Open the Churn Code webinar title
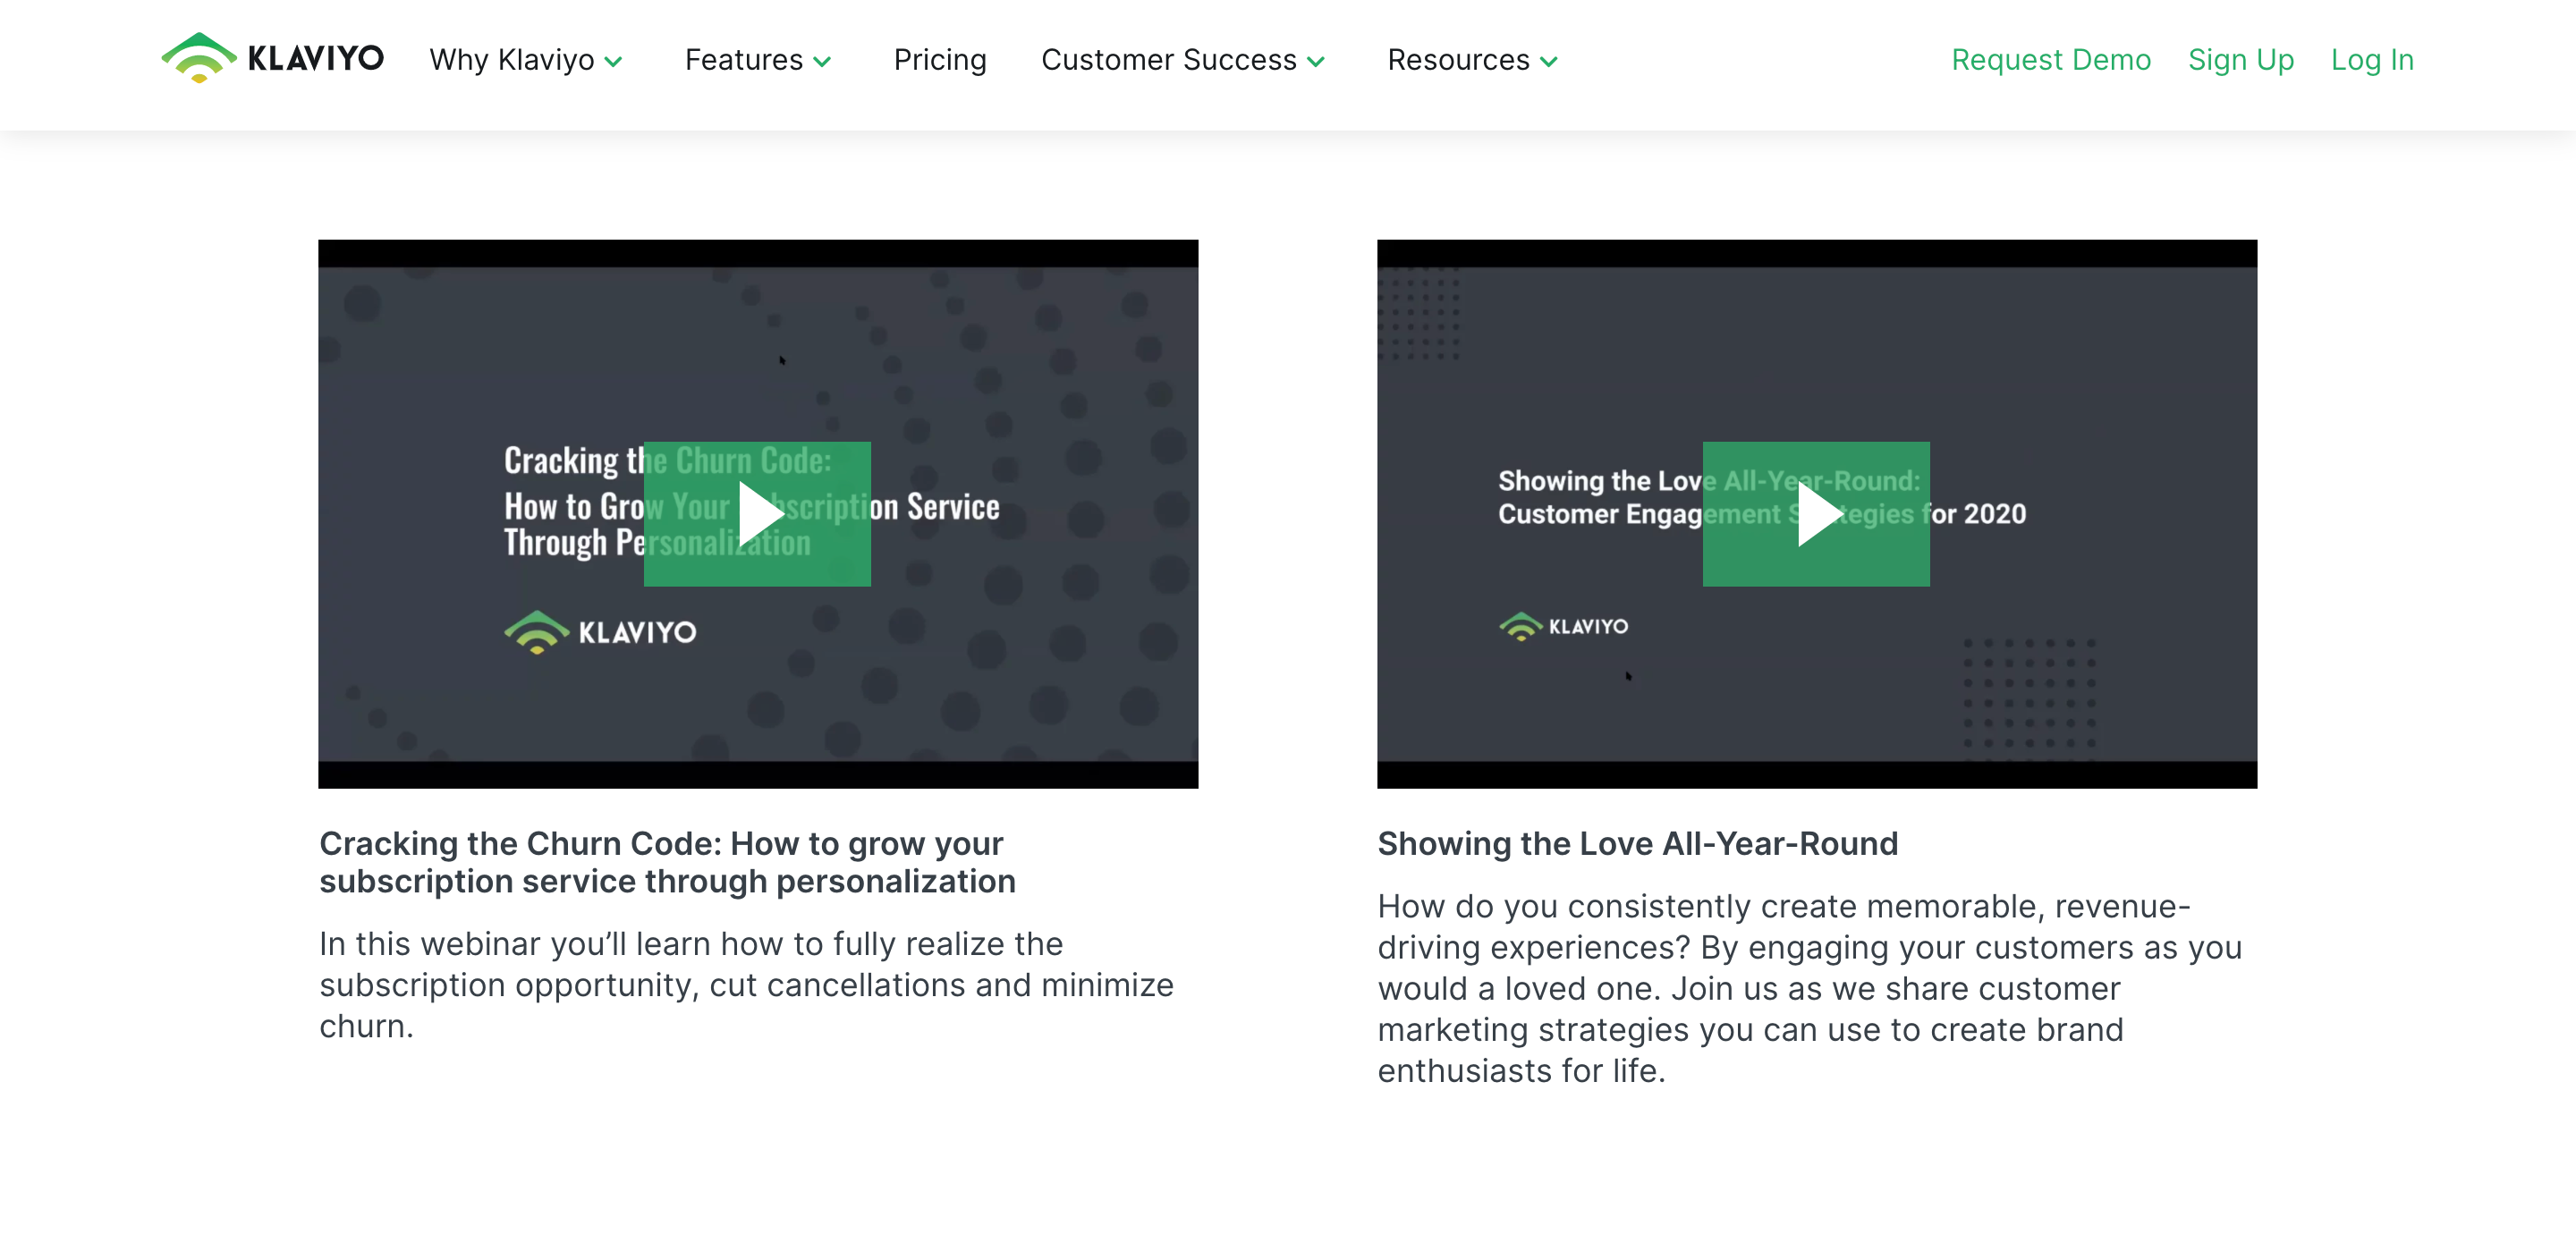Viewport: 2576px width, 1234px height. (667, 862)
